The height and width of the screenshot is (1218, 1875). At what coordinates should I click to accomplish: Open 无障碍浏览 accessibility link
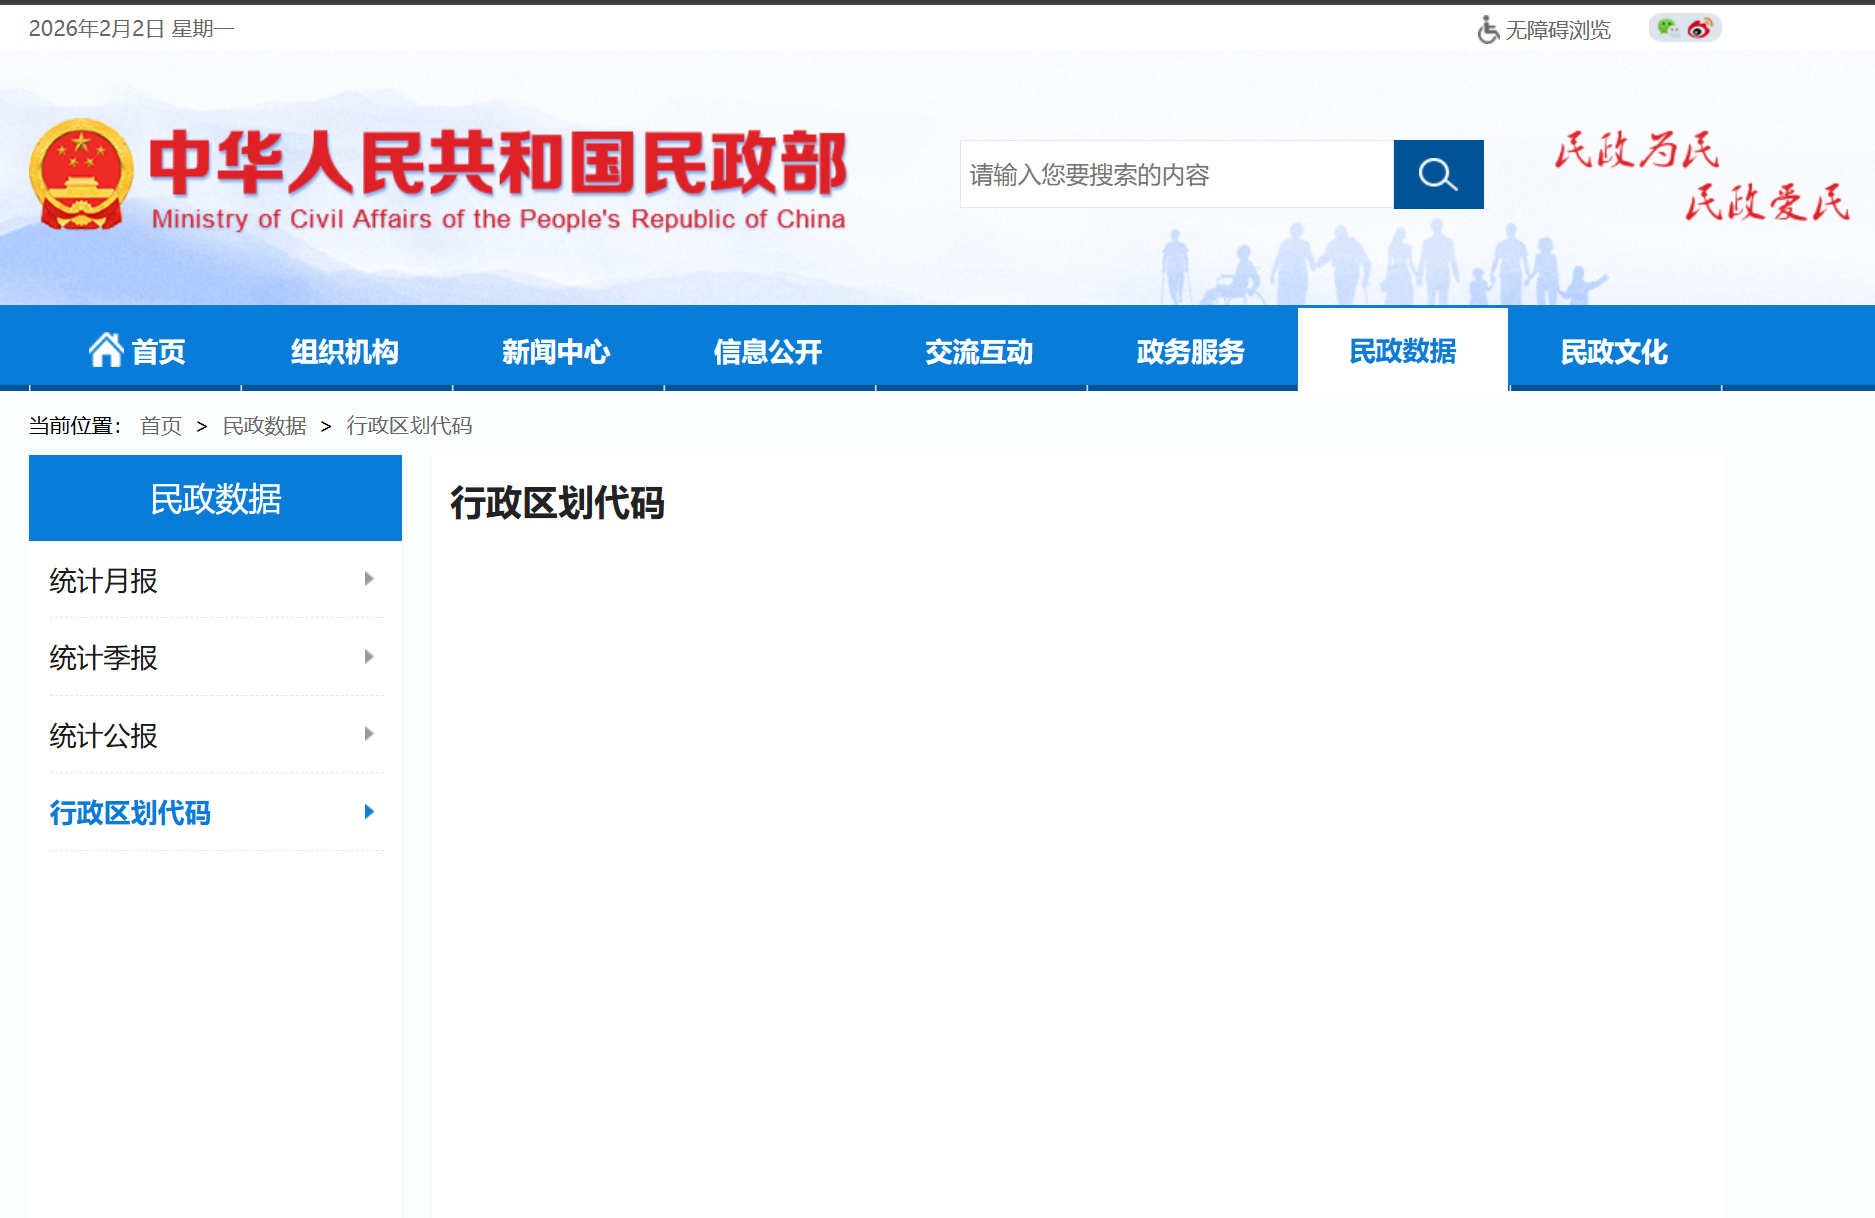(x=1558, y=30)
